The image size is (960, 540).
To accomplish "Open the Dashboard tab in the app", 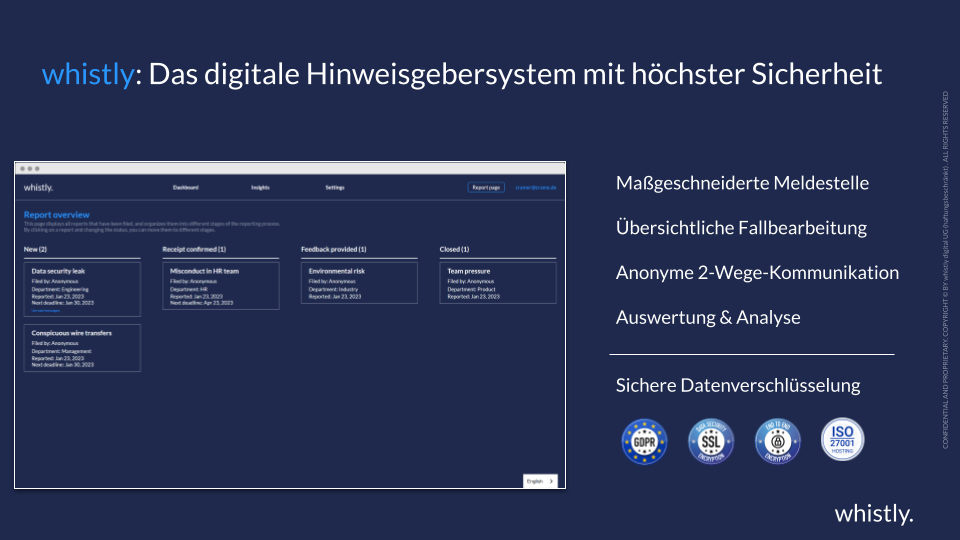I will point(186,187).
